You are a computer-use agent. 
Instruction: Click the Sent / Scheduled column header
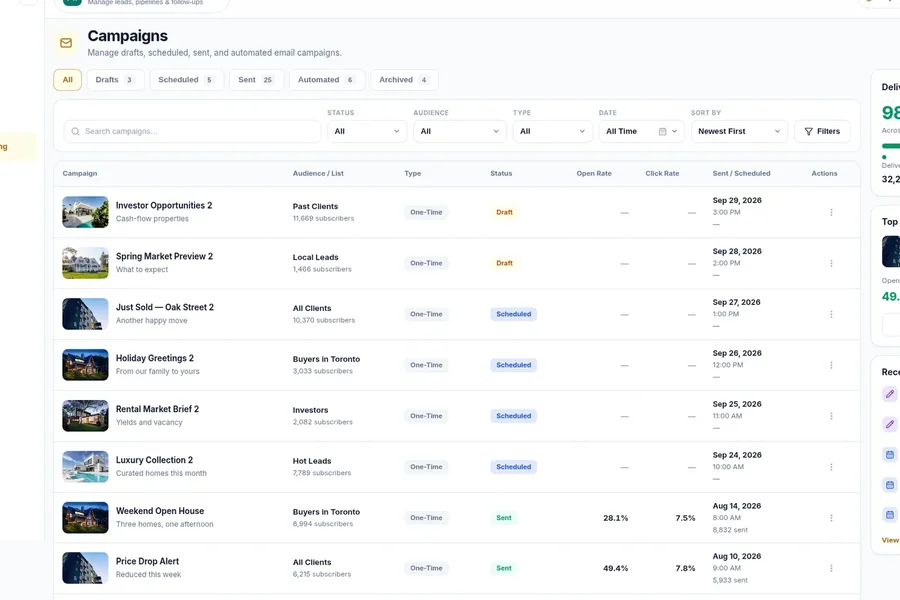pyautogui.click(x=742, y=173)
